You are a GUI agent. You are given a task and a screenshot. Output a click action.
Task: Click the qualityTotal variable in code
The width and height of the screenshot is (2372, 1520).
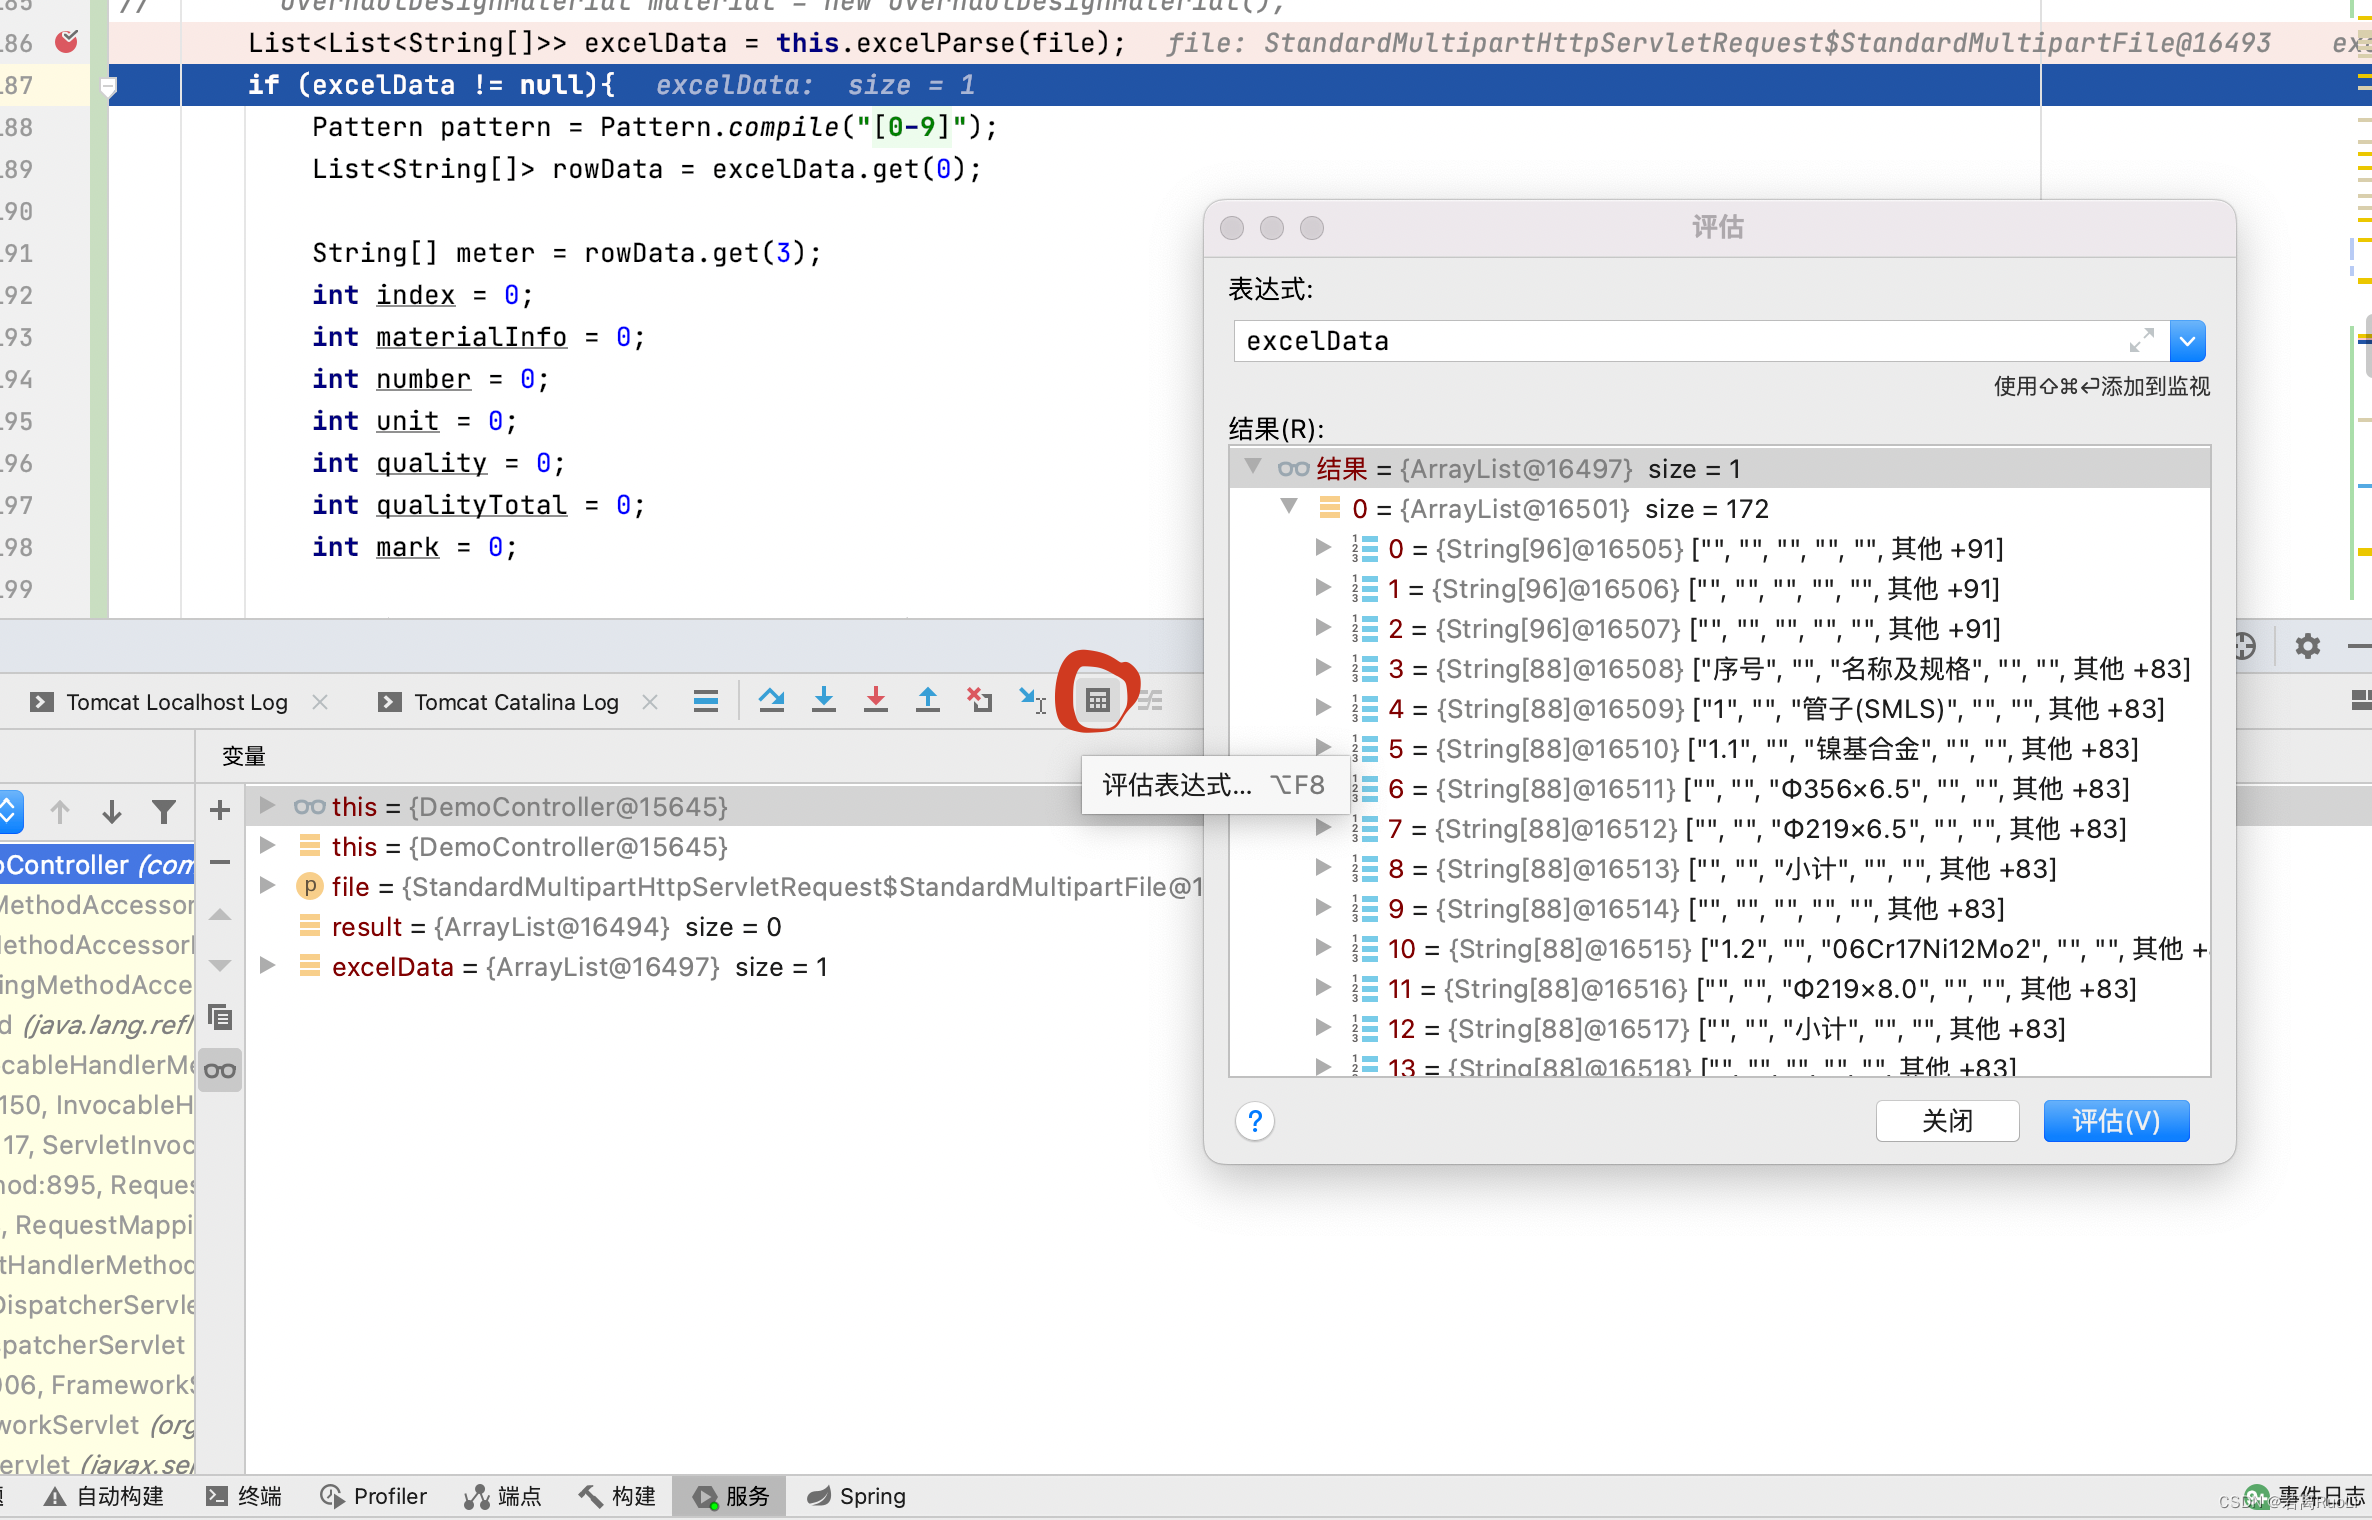pyautogui.click(x=471, y=505)
